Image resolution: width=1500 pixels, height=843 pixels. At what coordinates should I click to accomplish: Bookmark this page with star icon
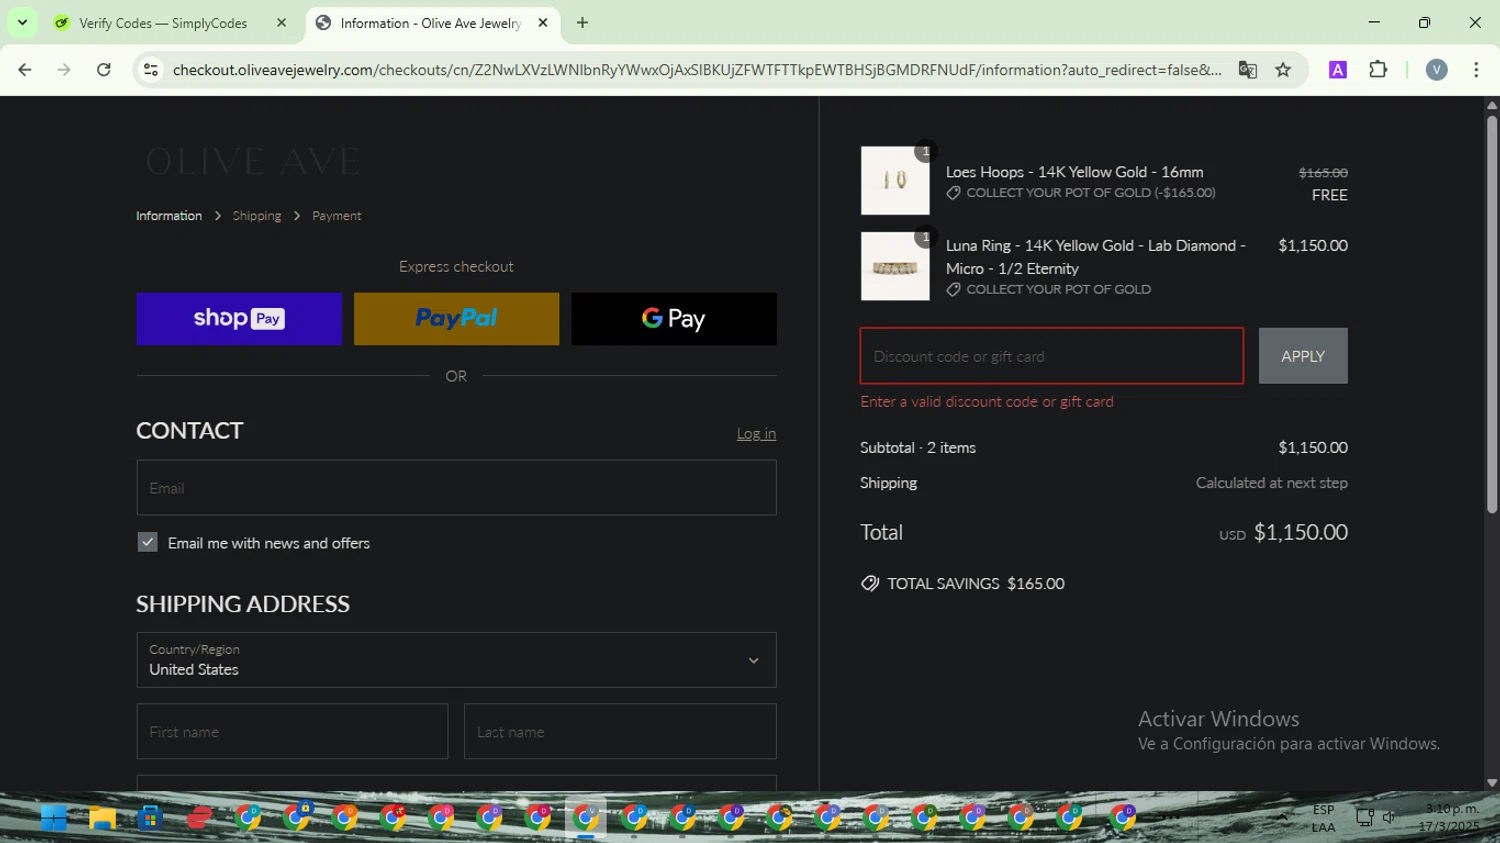pos(1283,69)
